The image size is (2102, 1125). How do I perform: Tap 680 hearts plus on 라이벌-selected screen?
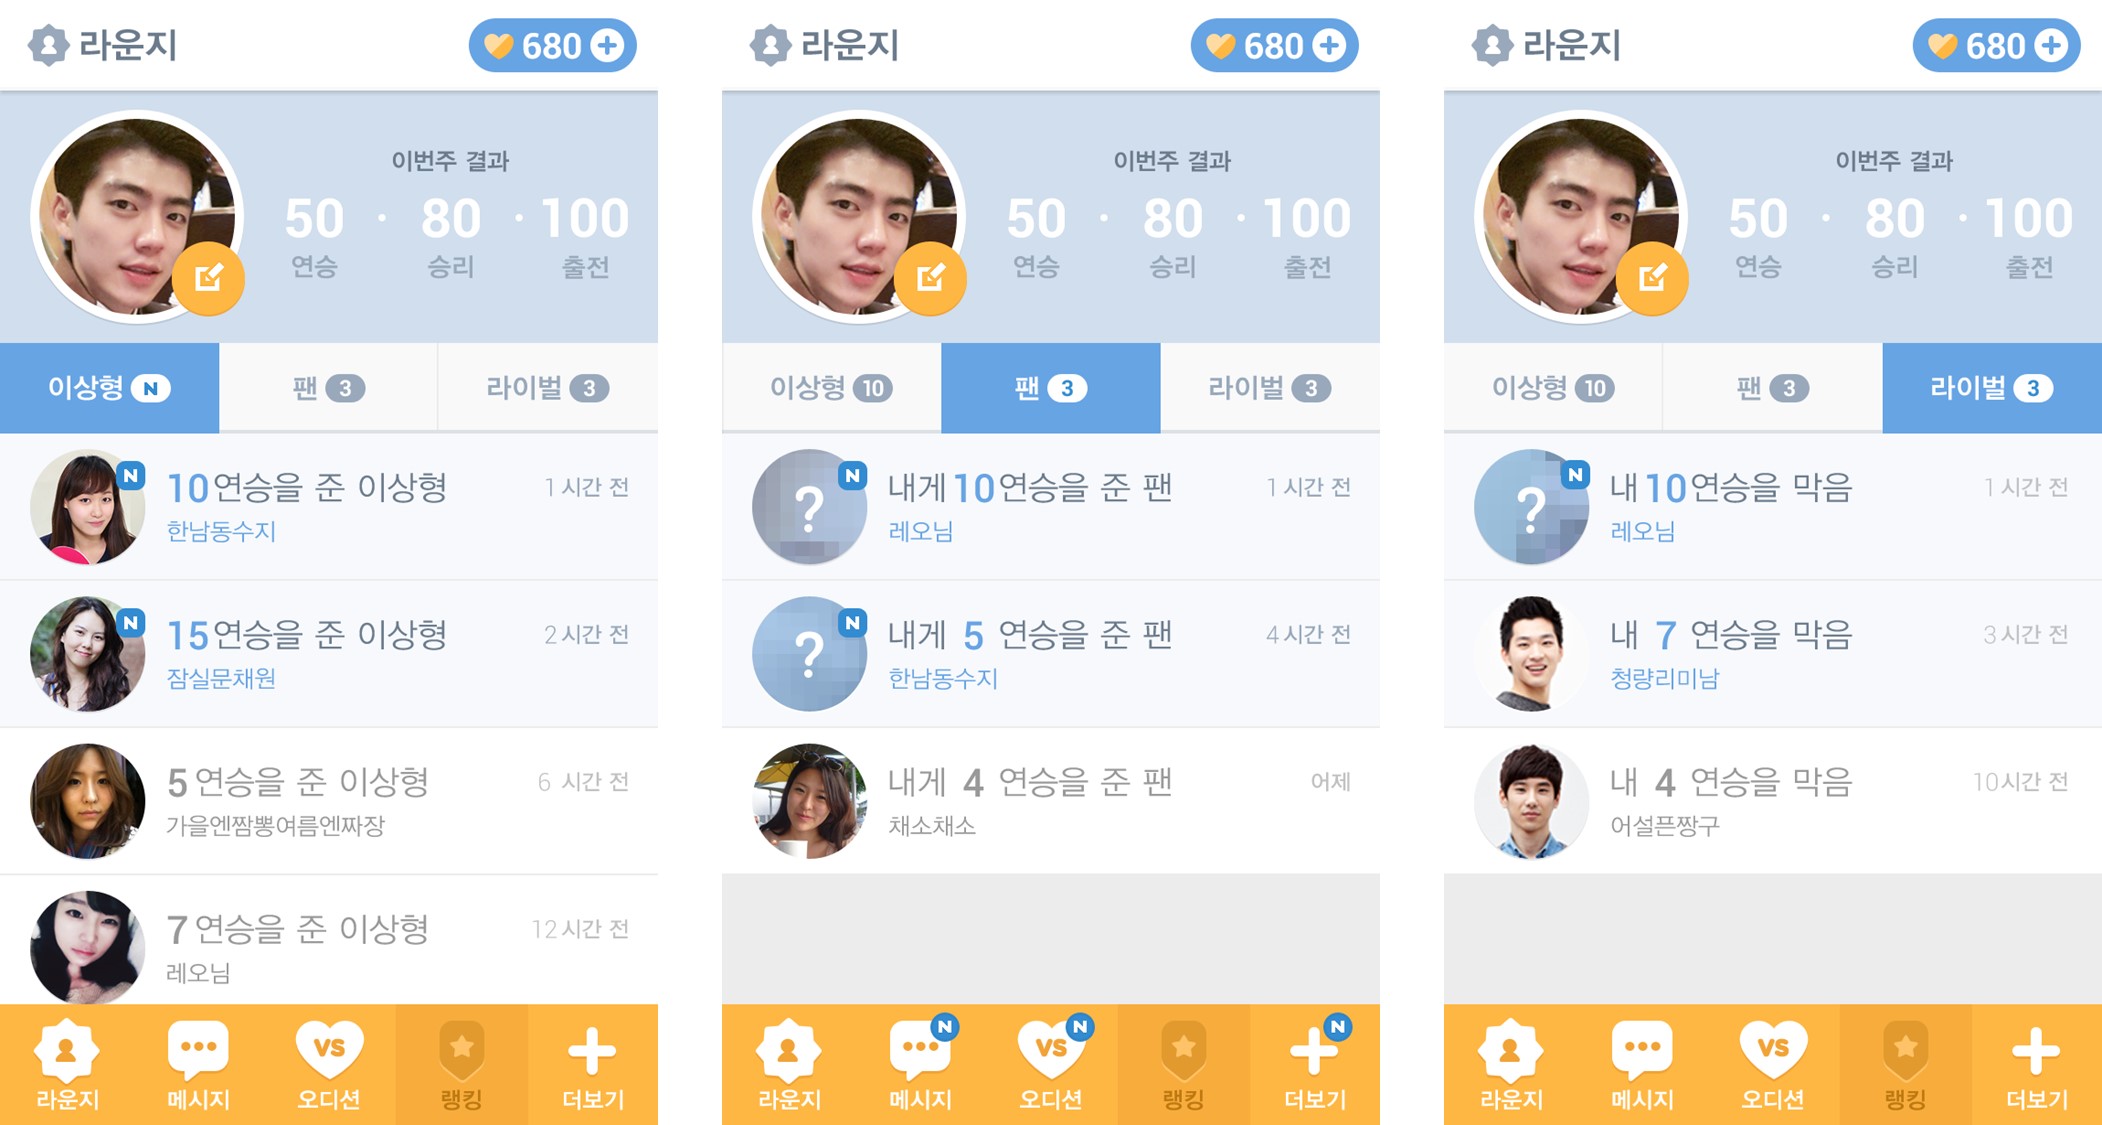pos(1996,46)
